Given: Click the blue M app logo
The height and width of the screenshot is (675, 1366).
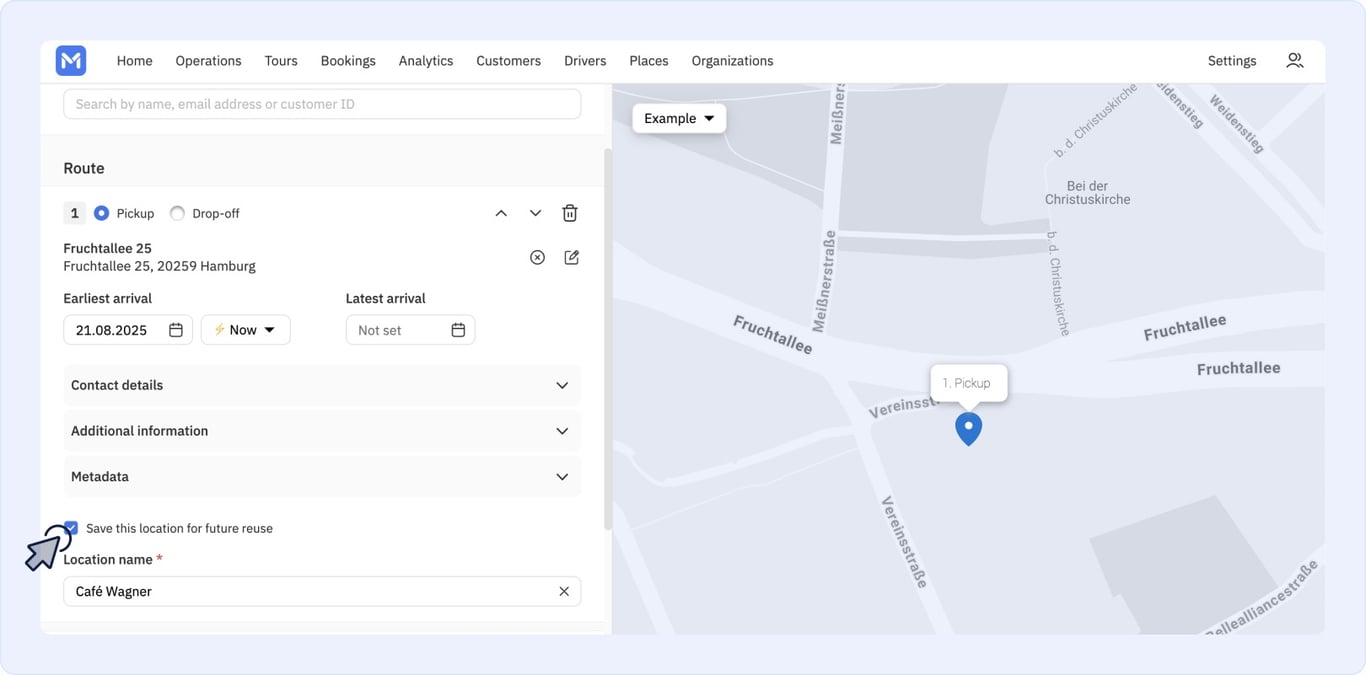Looking at the screenshot, I should (71, 61).
